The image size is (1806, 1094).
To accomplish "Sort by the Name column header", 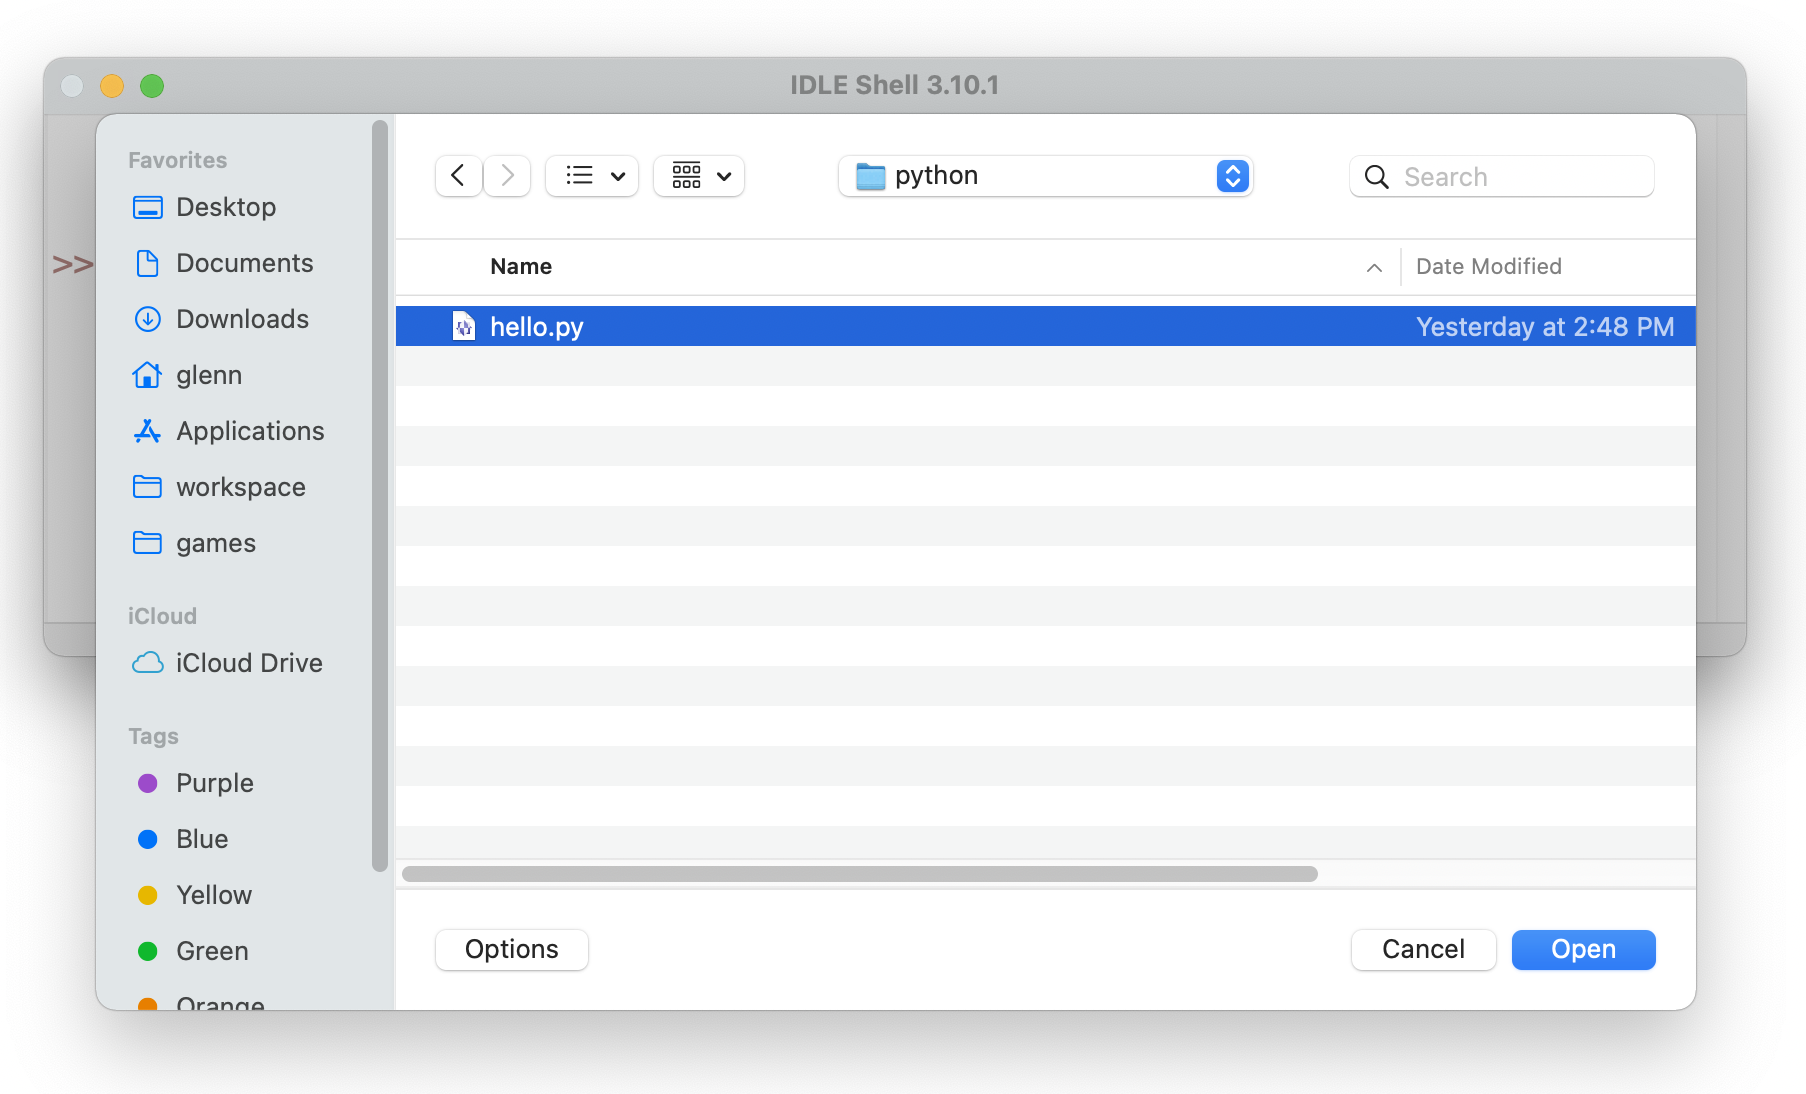I will click(x=521, y=266).
